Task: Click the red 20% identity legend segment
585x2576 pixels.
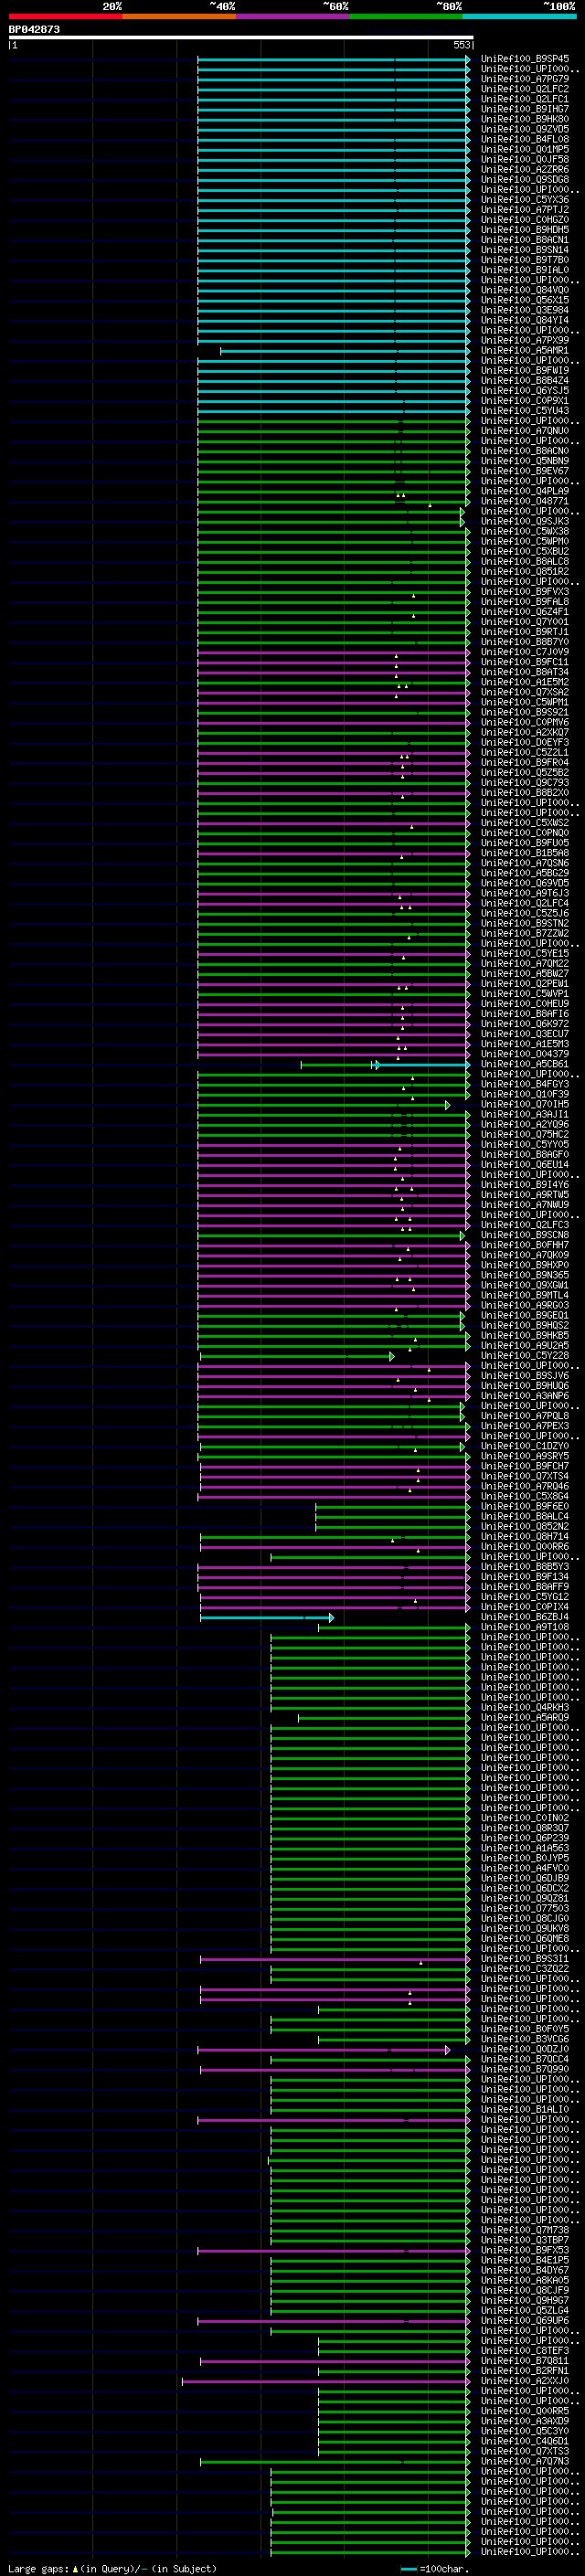Action: [x=65, y=16]
